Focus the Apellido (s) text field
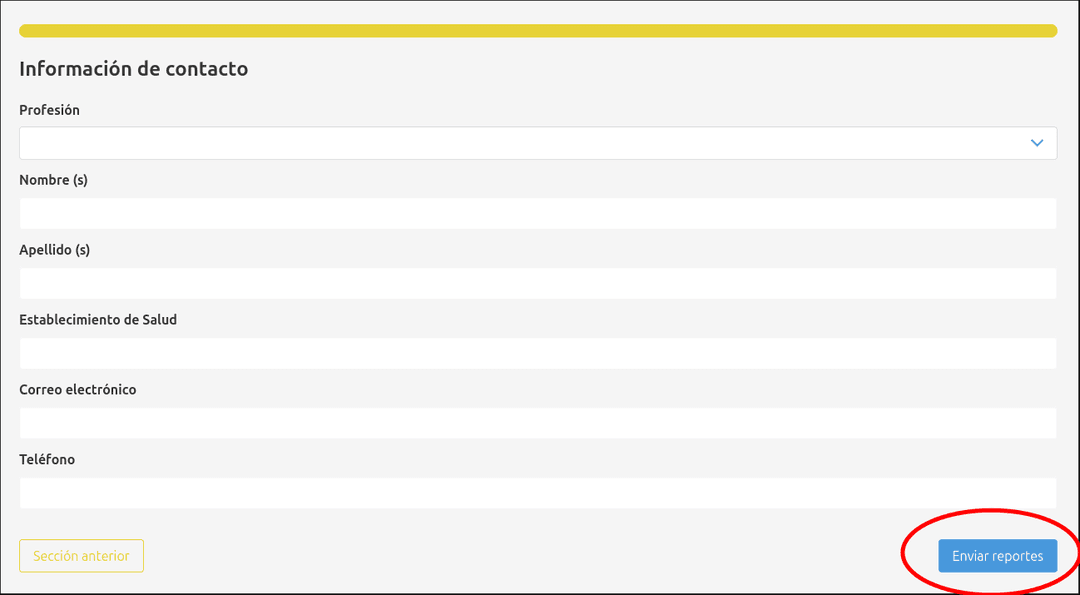Viewport: 1080px width, 595px height. [538, 283]
